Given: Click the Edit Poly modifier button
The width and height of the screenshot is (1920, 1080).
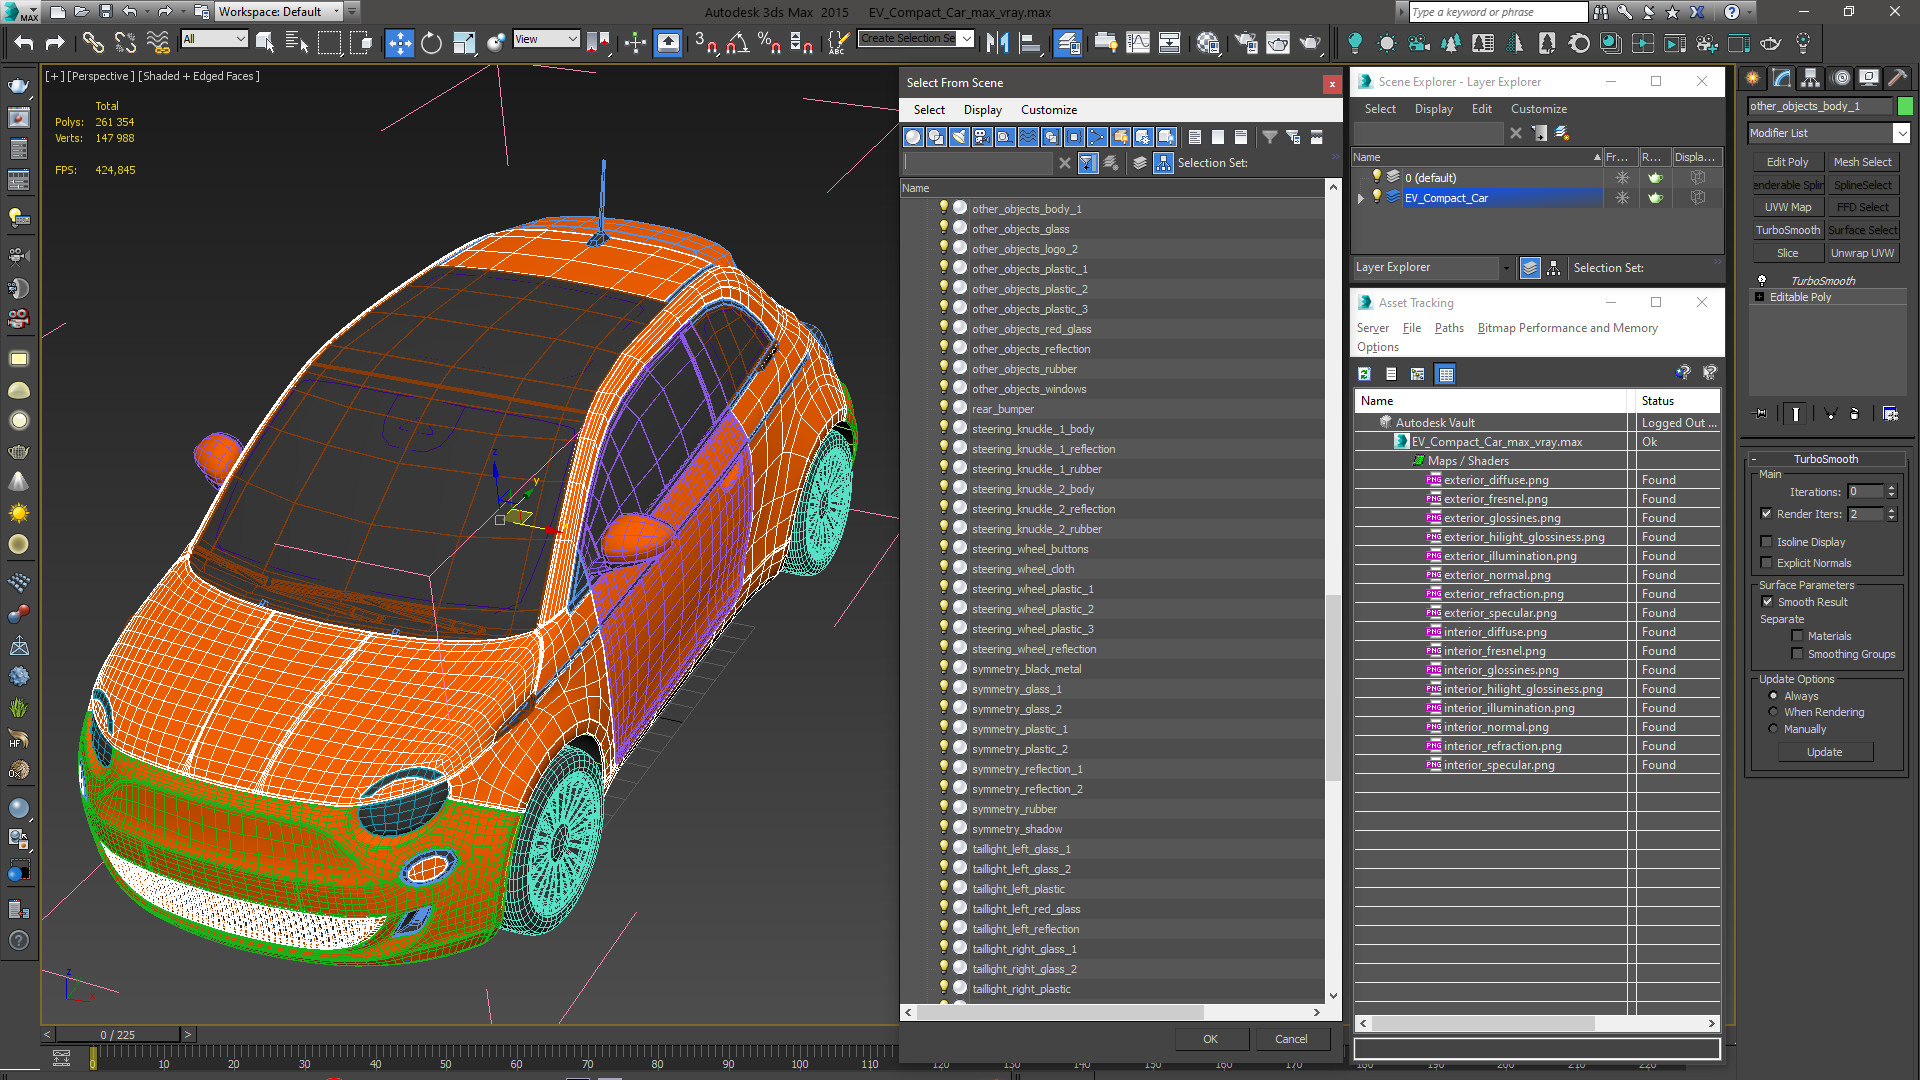Looking at the screenshot, I should point(1787,162).
